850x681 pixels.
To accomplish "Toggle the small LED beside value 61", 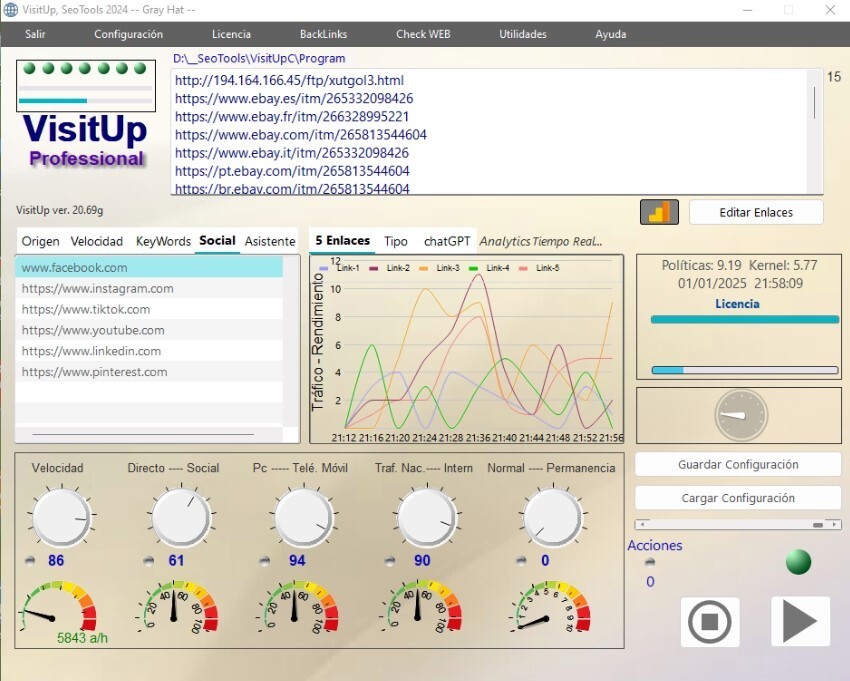I will pyautogui.click(x=149, y=561).
